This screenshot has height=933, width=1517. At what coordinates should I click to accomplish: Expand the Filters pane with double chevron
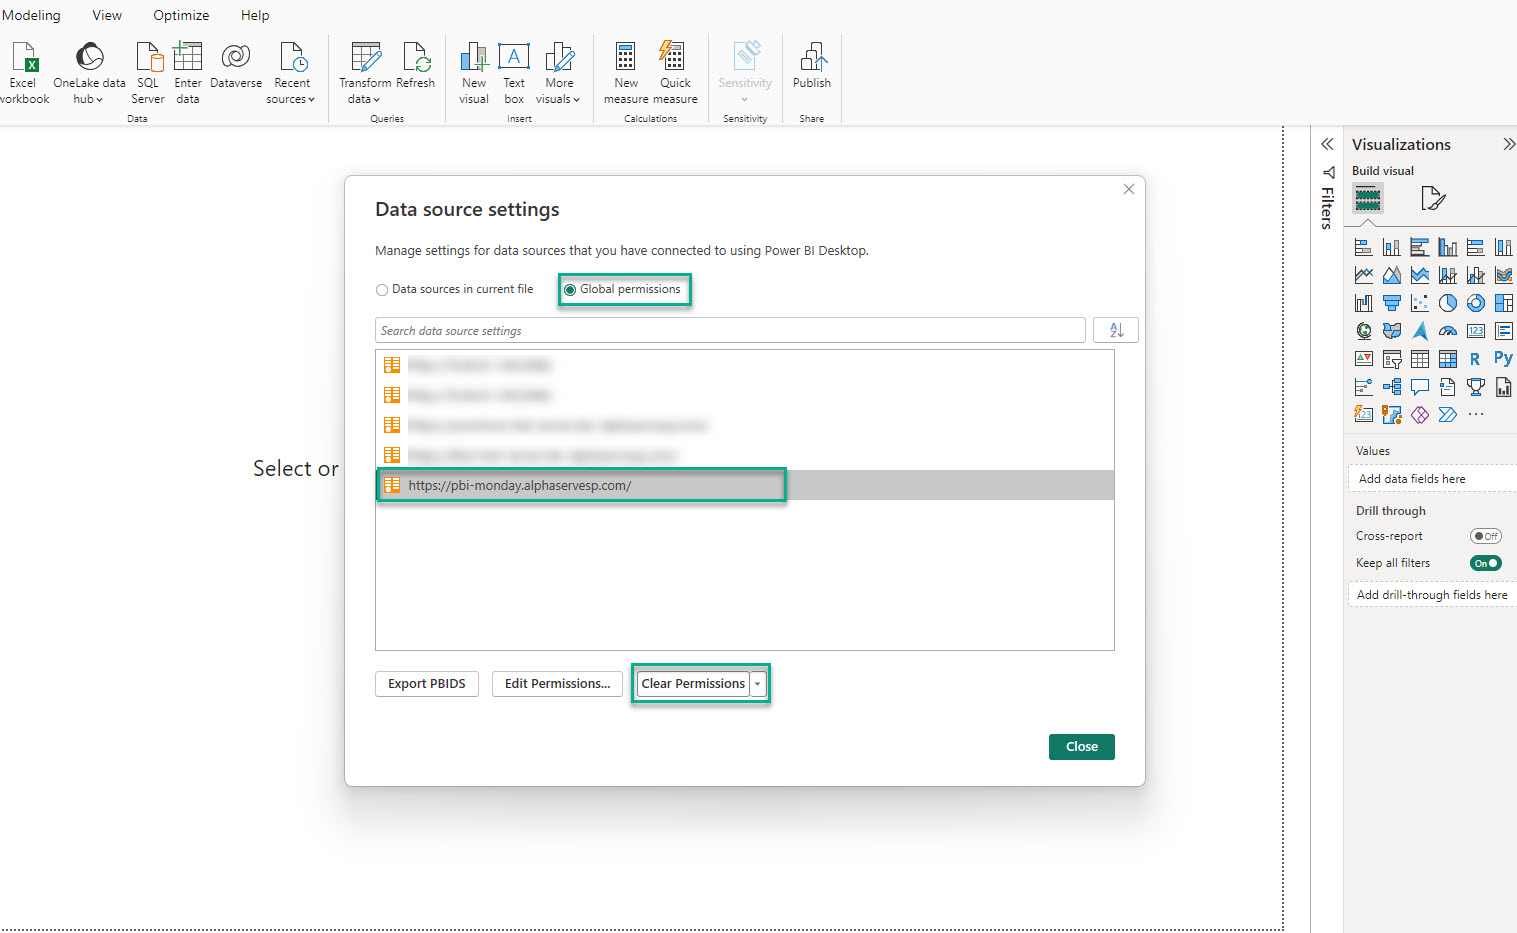(1327, 144)
